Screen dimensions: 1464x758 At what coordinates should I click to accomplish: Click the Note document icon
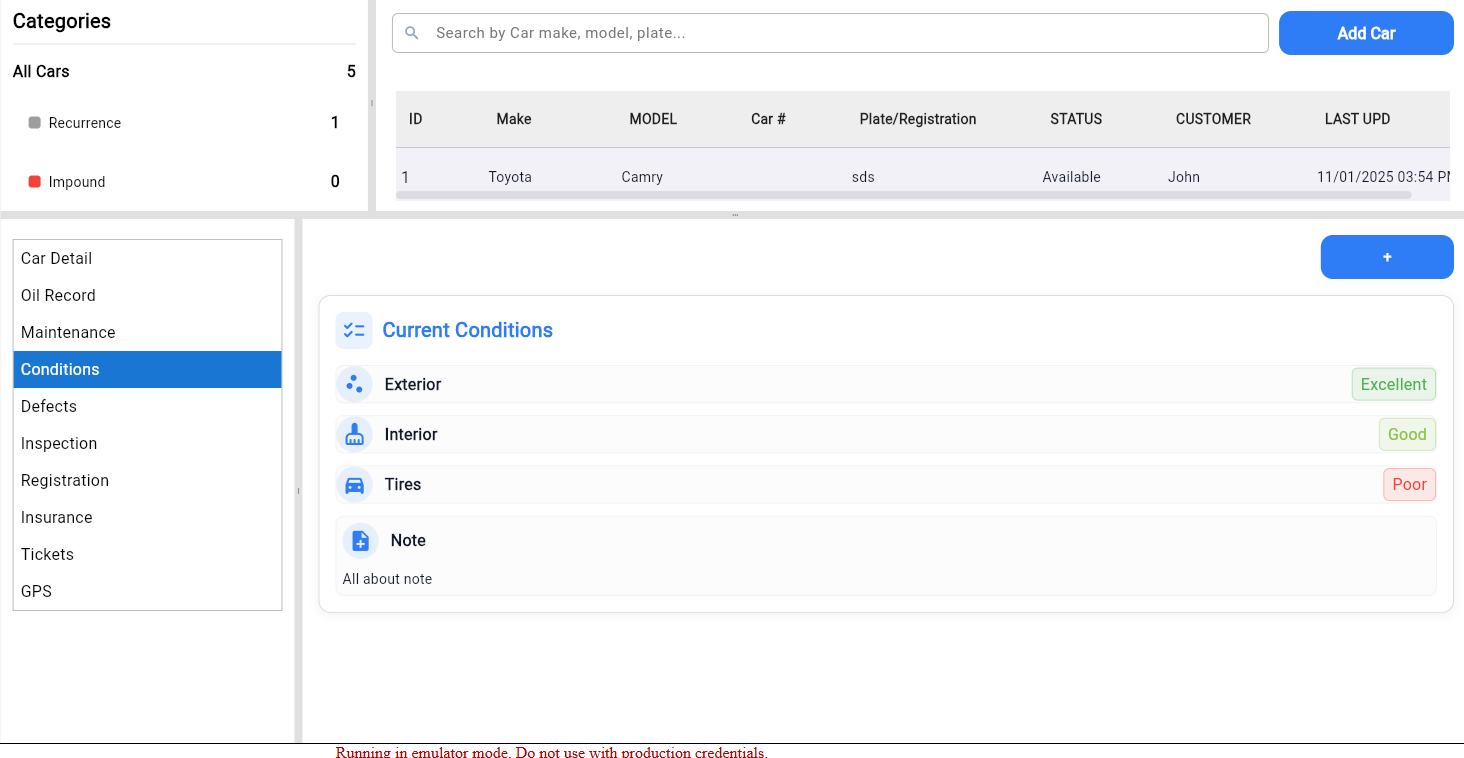pos(360,540)
